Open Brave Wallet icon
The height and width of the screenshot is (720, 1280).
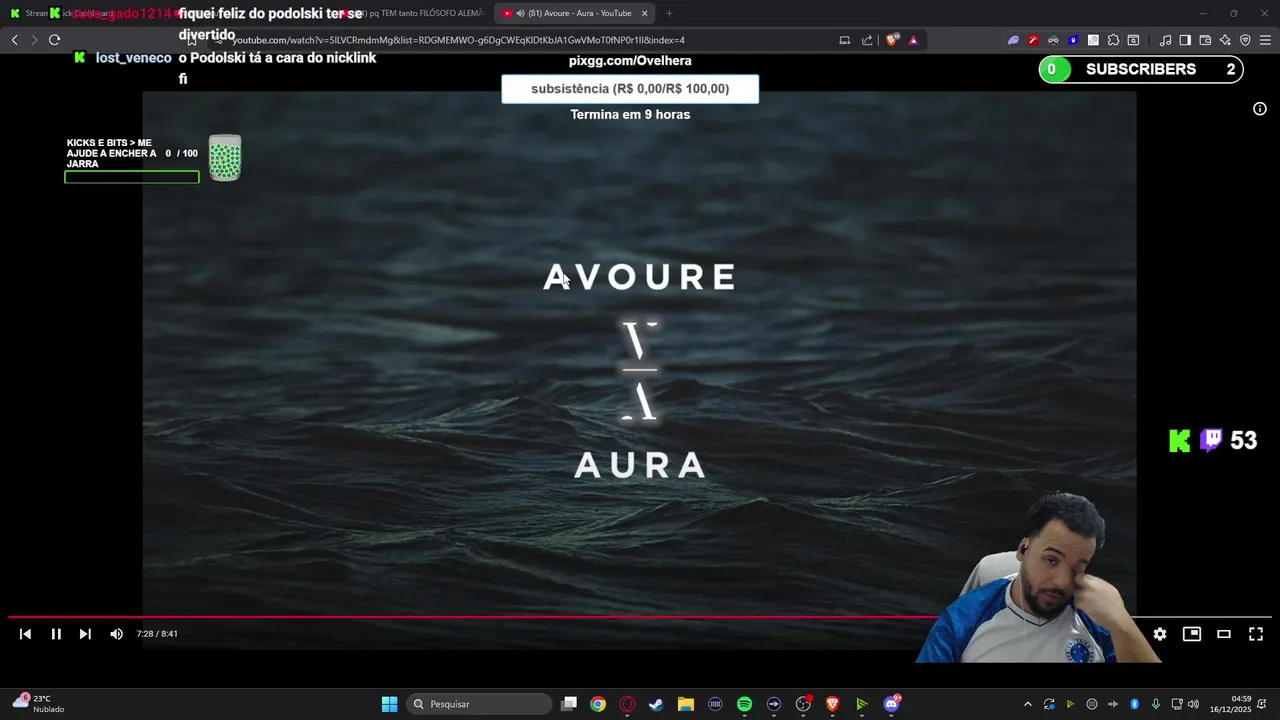tap(1205, 40)
